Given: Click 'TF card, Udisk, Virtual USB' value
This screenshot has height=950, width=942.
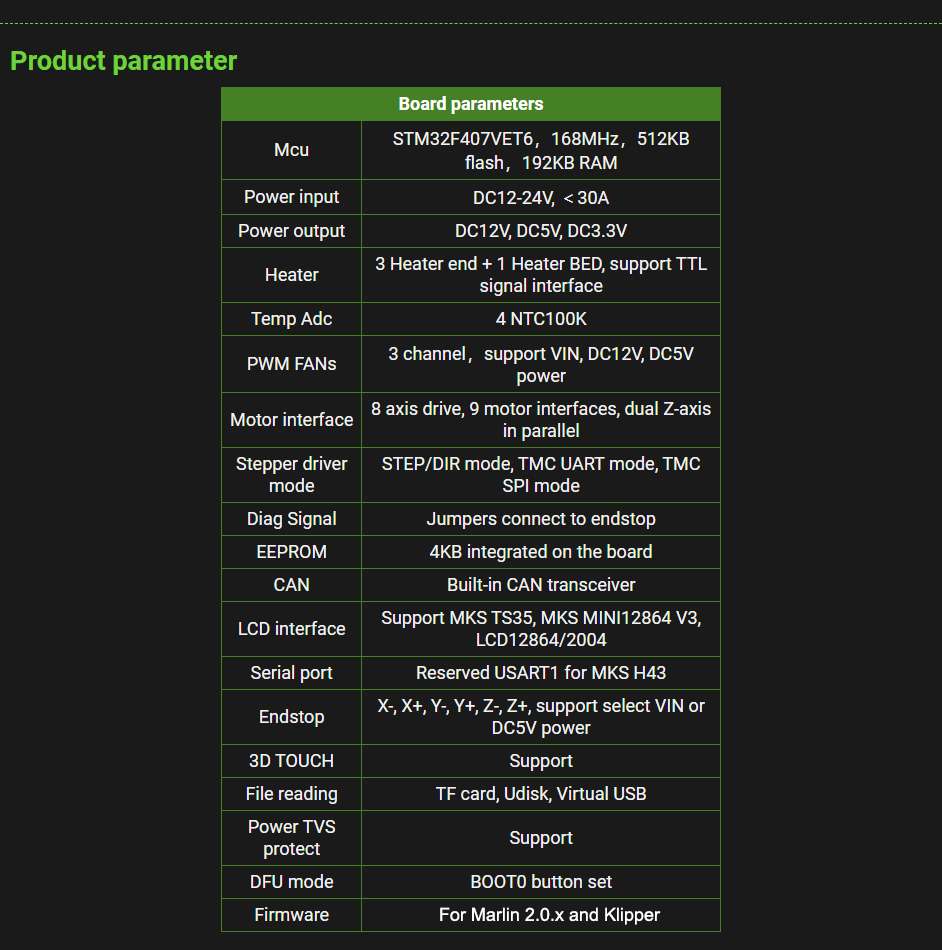Looking at the screenshot, I should click(x=541, y=794).
